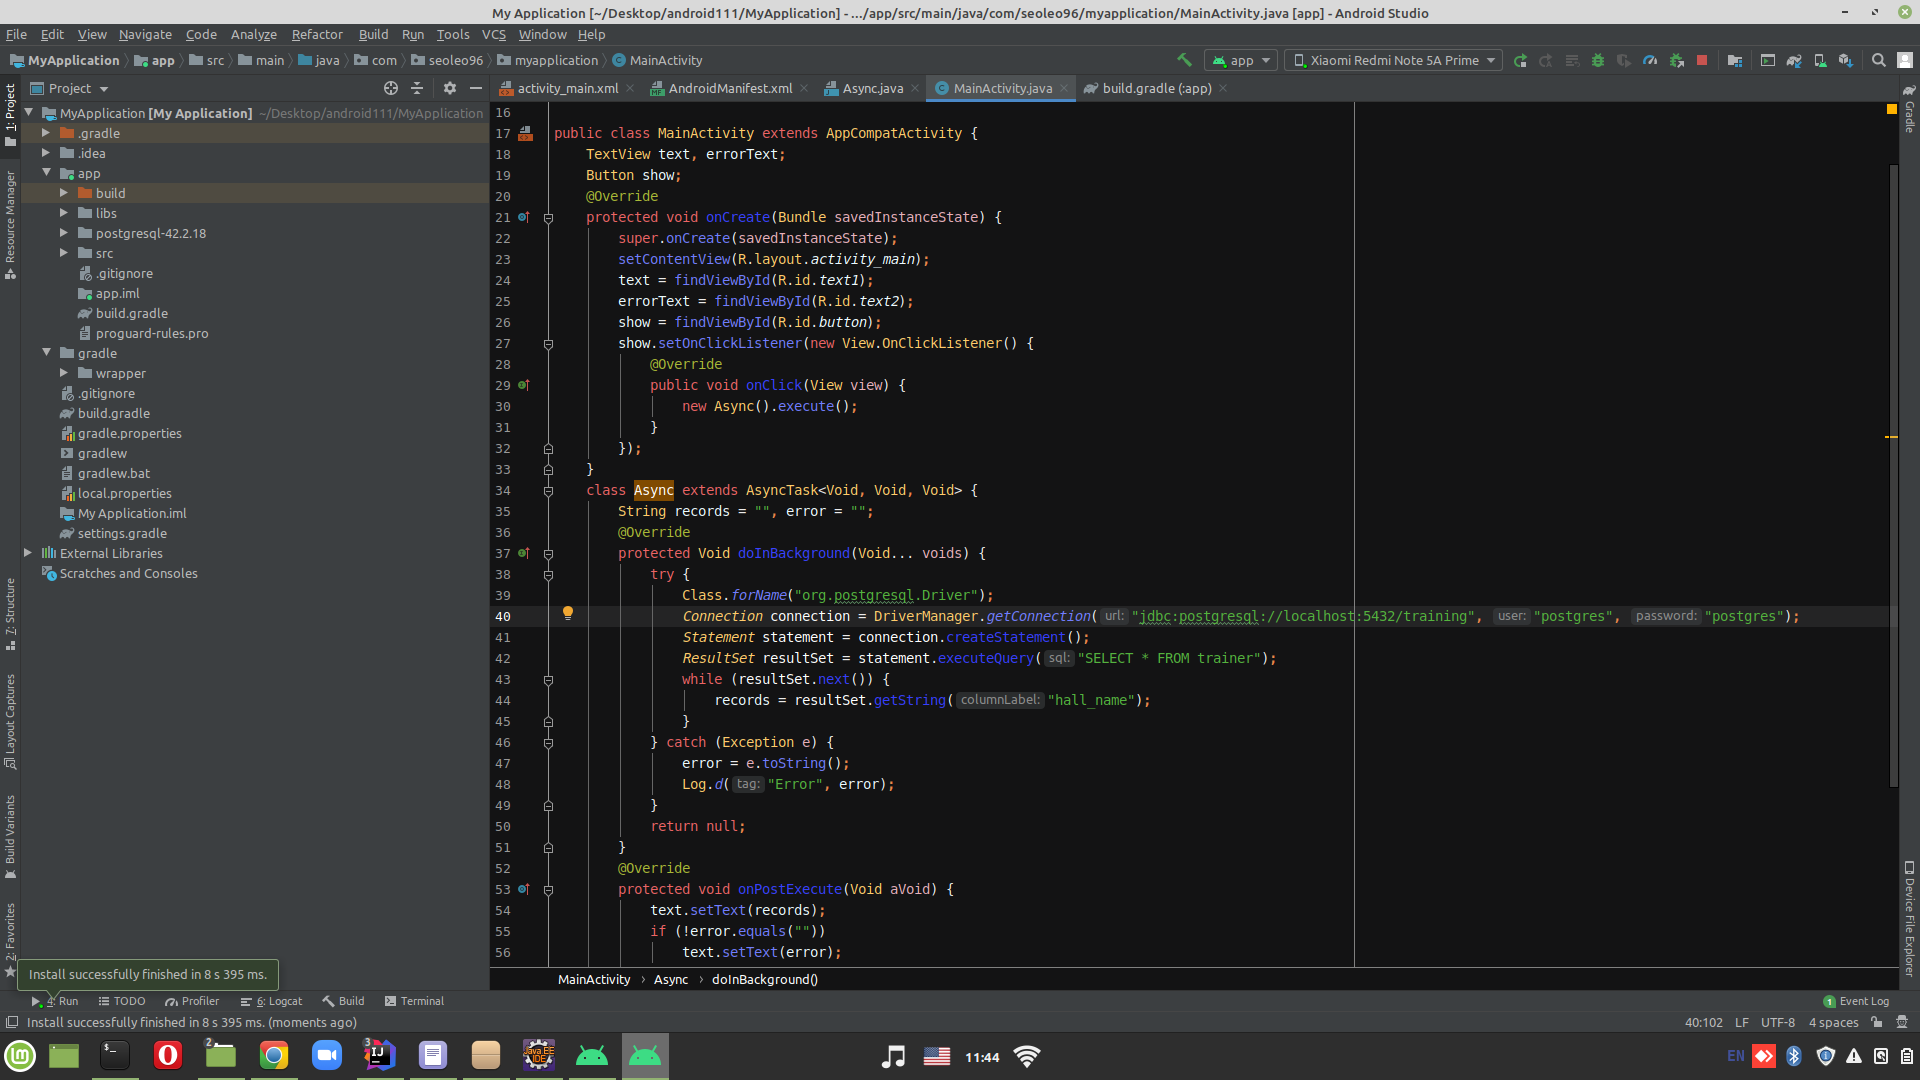Open Project Structure from the toolbar
This screenshot has height=1080, width=1920.
(x=1735, y=60)
